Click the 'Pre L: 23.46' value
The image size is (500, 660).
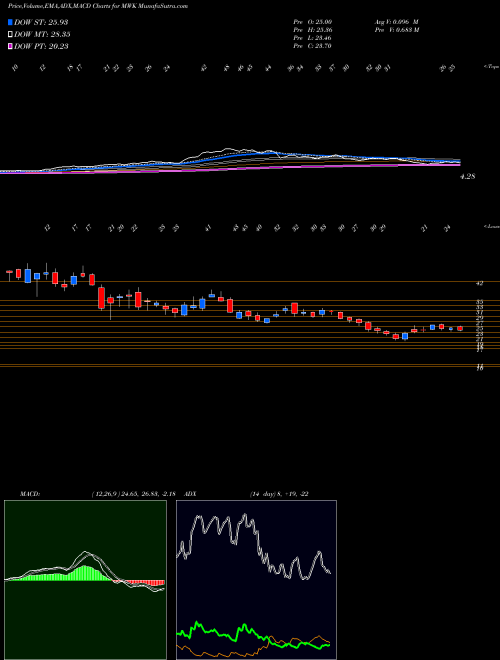click(314, 38)
